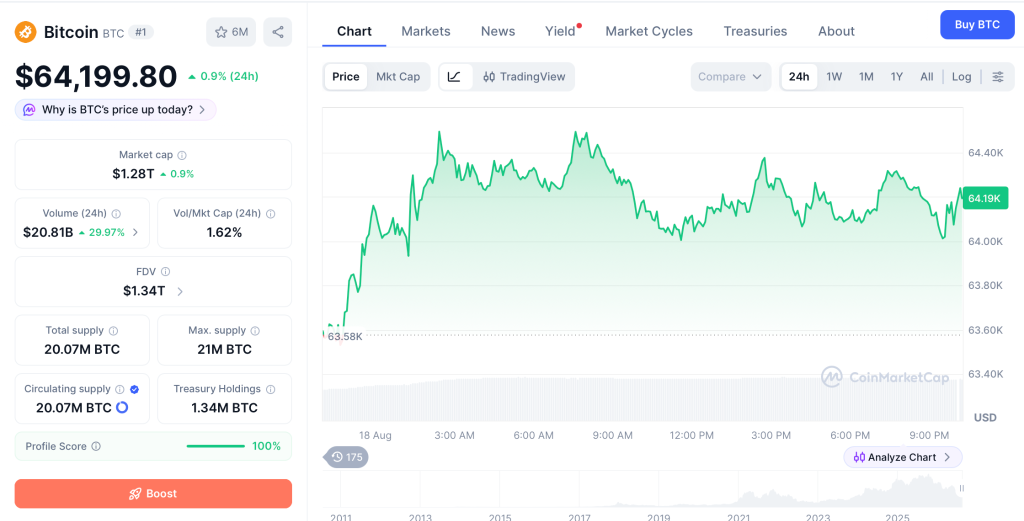Switch to the Treasuries tab
This screenshot has width=1024, height=521.
click(x=755, y=31)
